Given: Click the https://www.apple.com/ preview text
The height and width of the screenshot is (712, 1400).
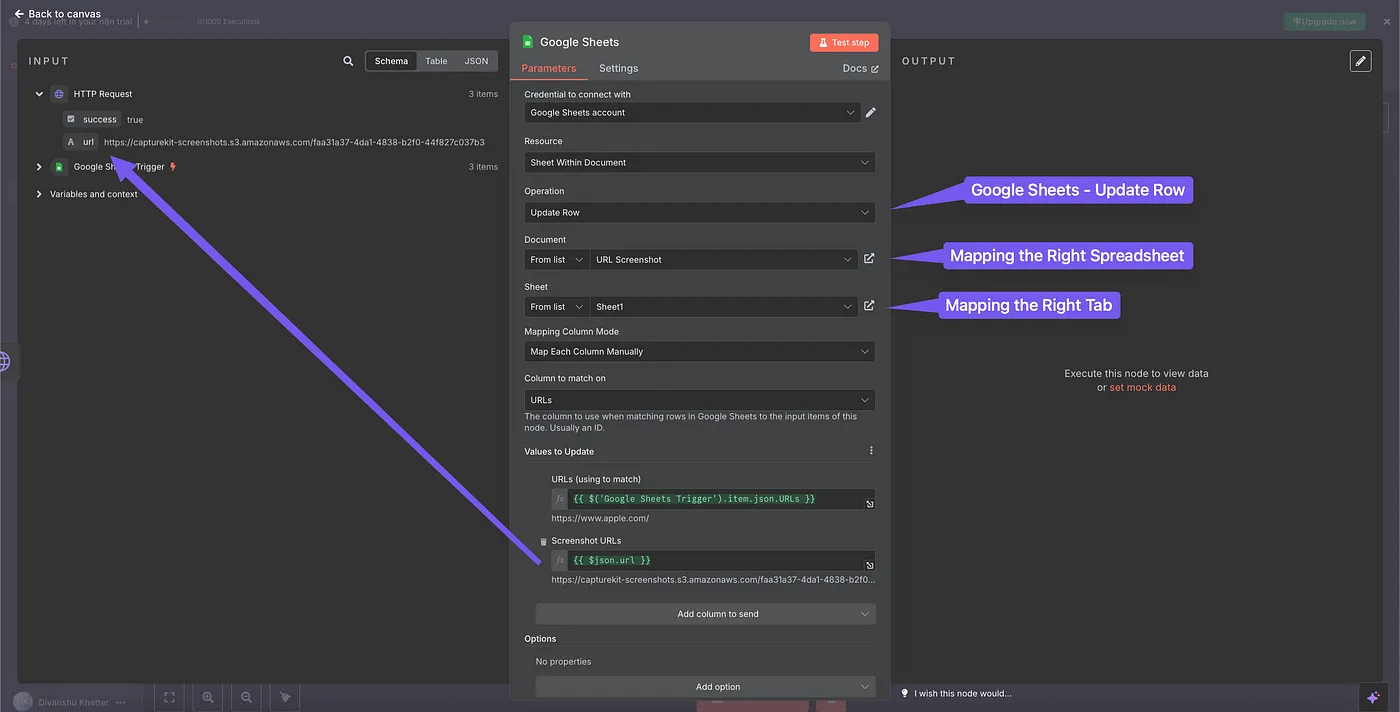Looking at the screenshot, I should [x=600, y=518].
